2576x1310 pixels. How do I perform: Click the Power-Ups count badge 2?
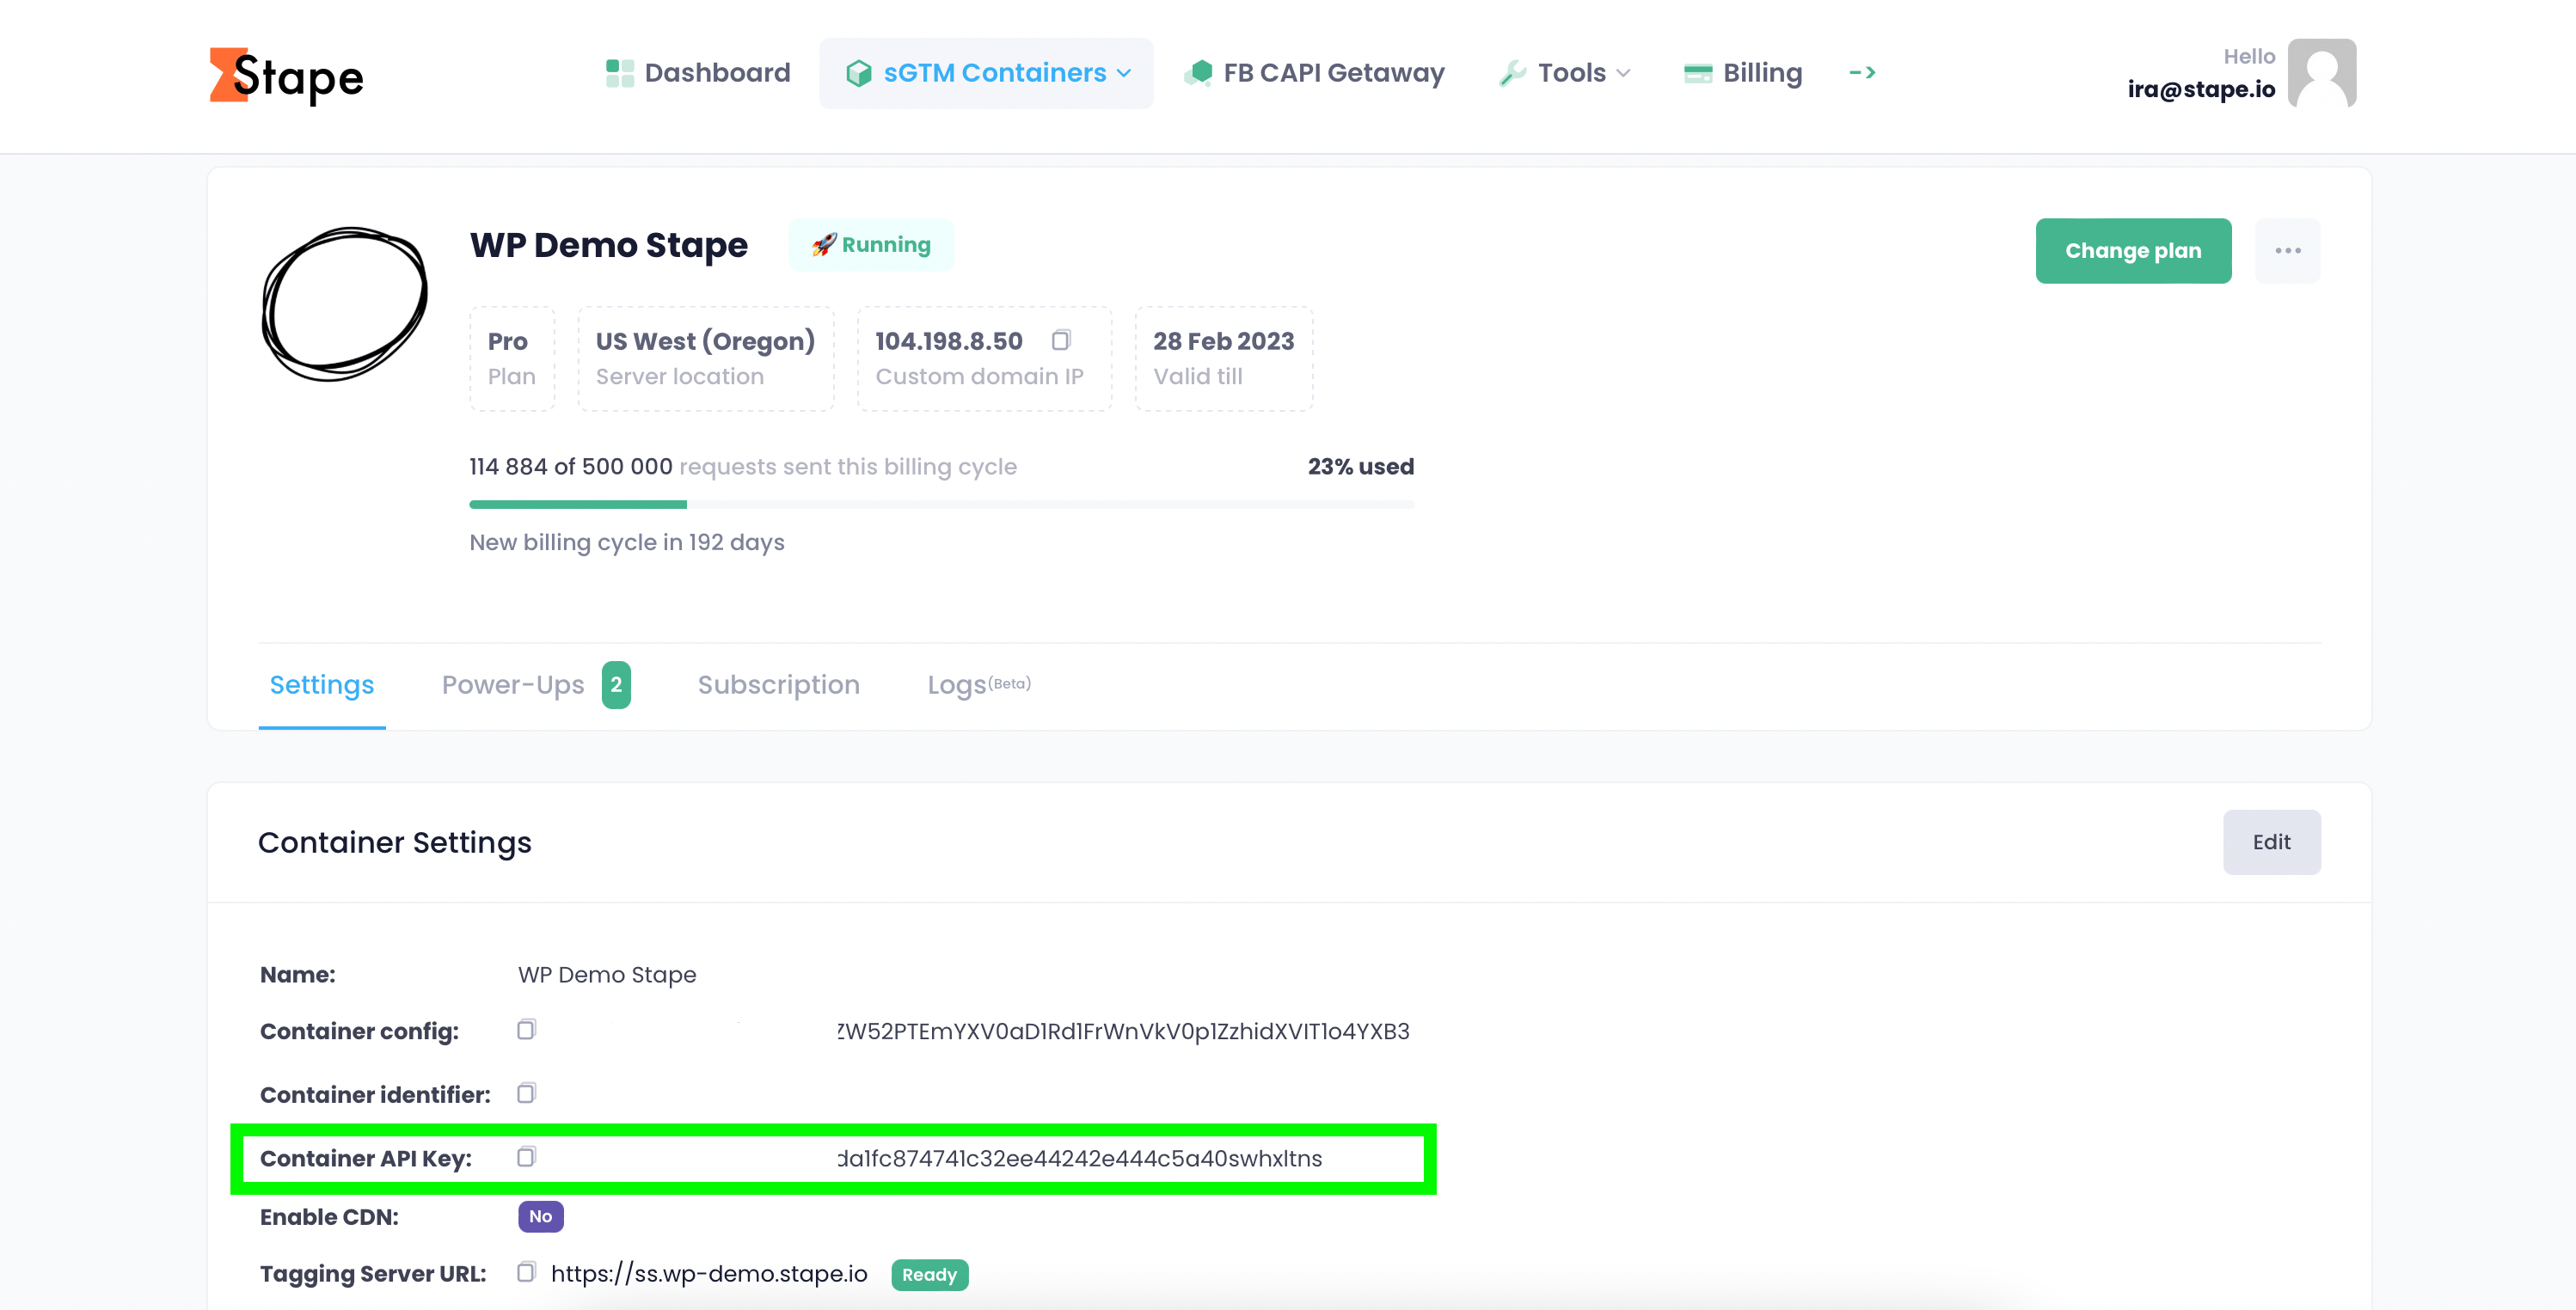(x=616, y=685)
